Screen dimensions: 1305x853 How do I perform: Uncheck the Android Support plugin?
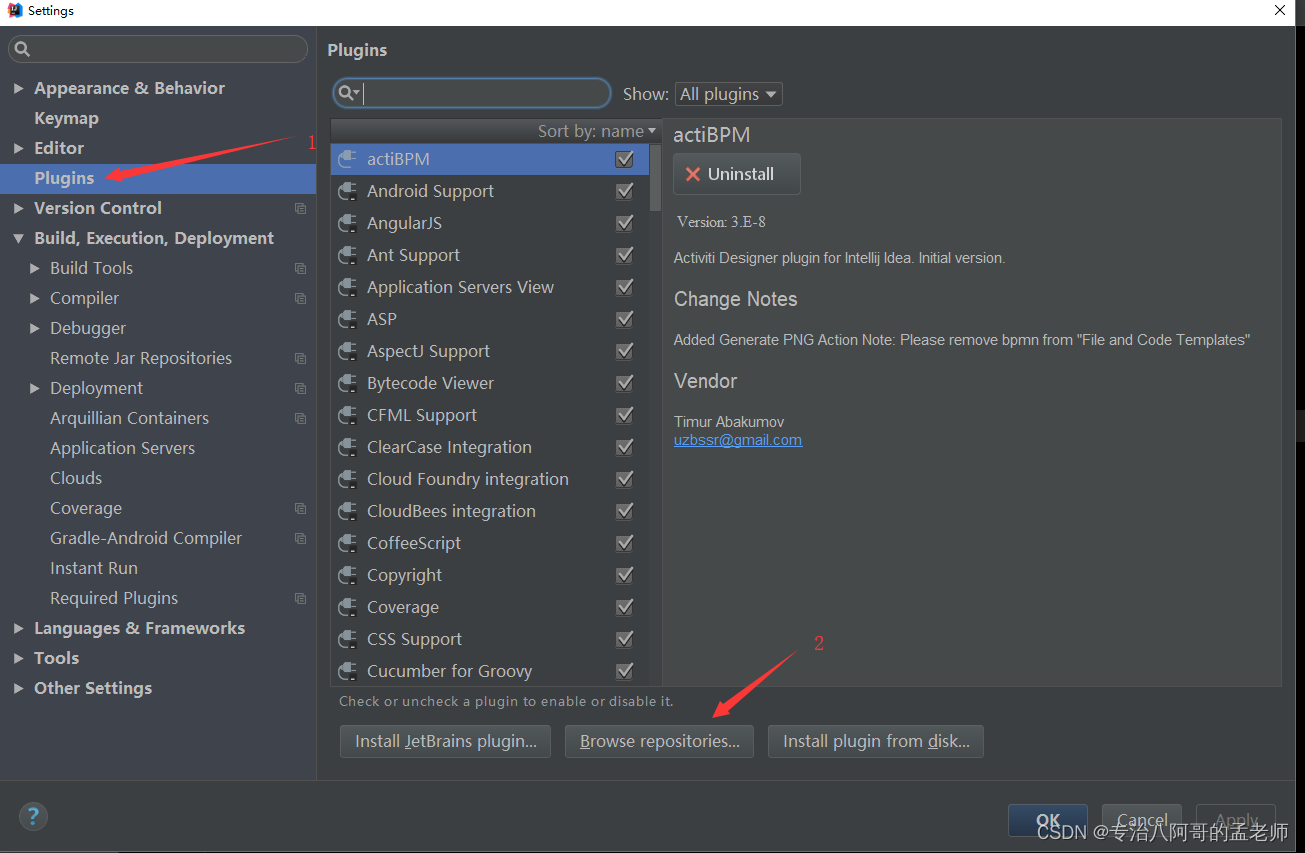[x=625, y=191]
